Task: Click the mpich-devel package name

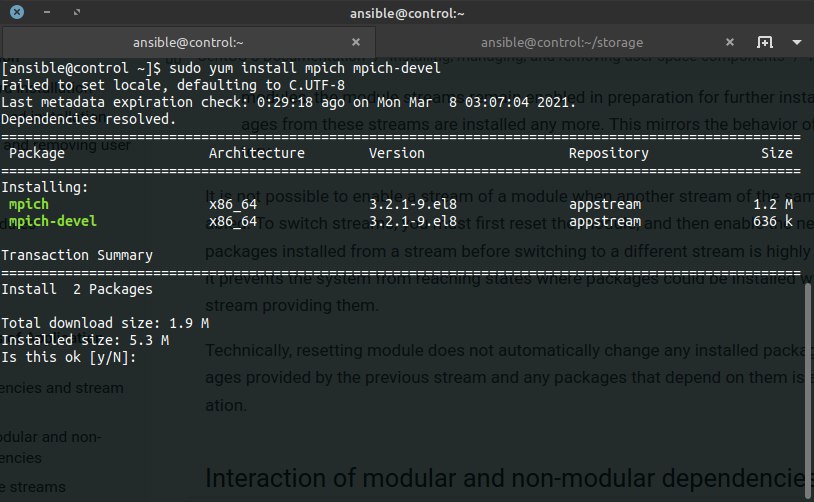Action: (x=52, y=221)
